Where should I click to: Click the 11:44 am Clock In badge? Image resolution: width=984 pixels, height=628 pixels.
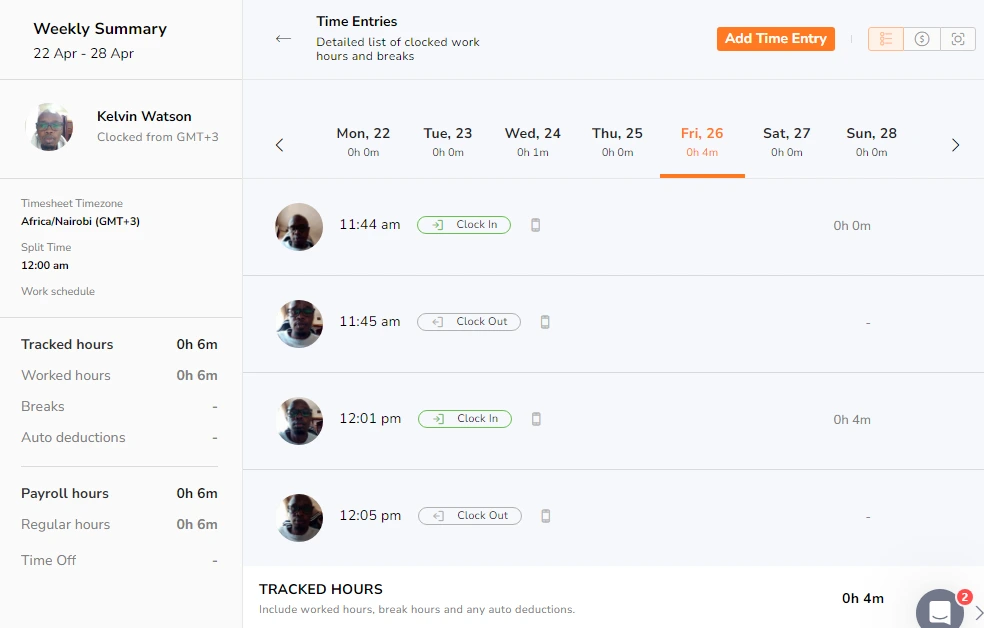coord(464,225)
